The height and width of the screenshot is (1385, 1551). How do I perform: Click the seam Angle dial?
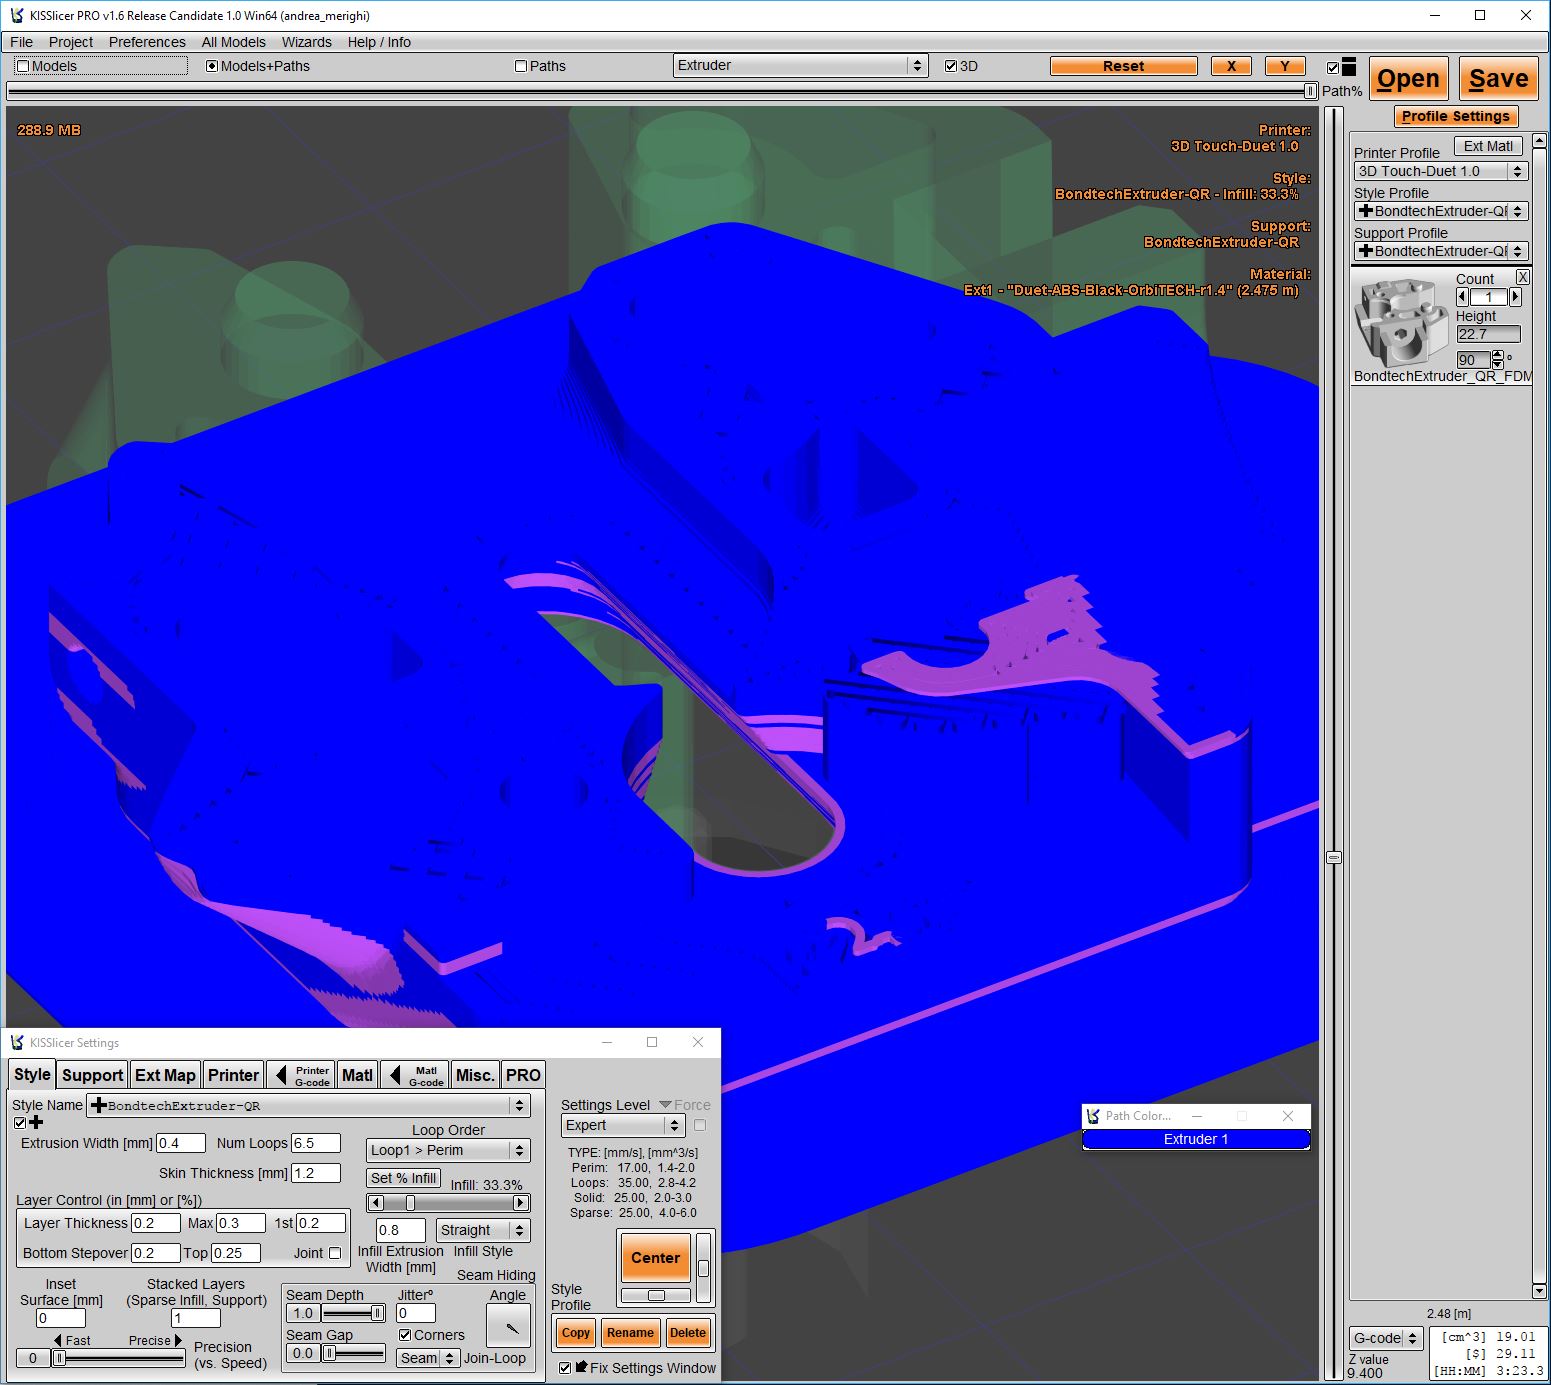(x=508, y=1326)
